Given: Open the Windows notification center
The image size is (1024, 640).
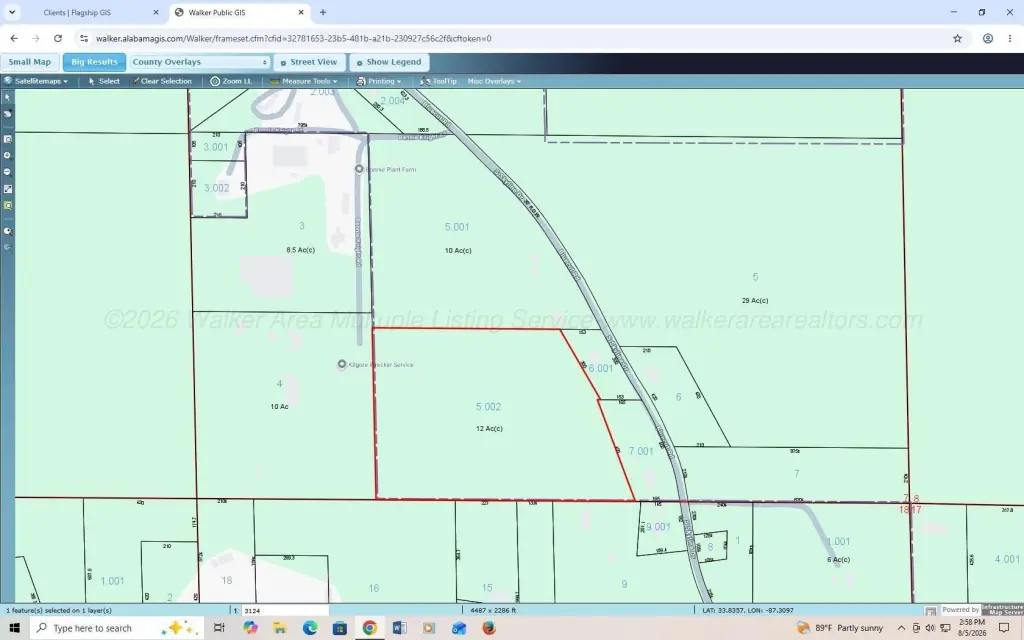Looking at the screenshot, I should pyautogui.click(x=1004, y=628).
